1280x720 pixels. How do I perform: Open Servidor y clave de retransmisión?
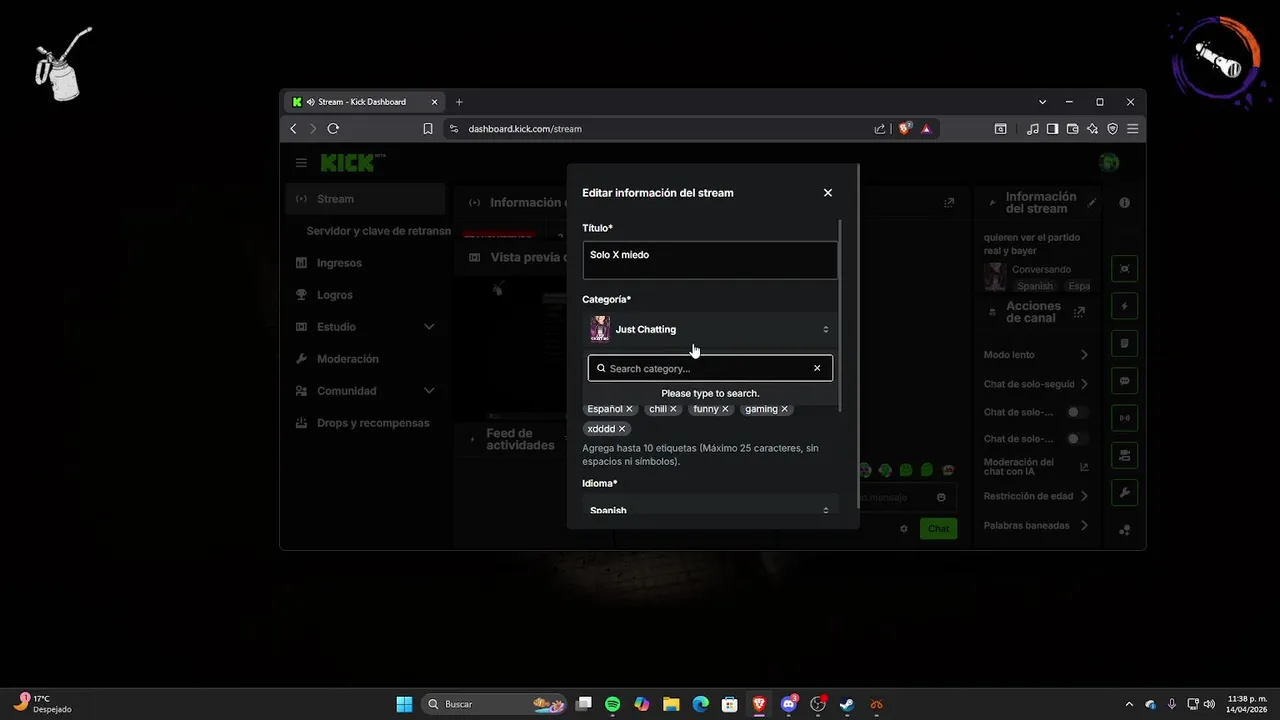378,231
